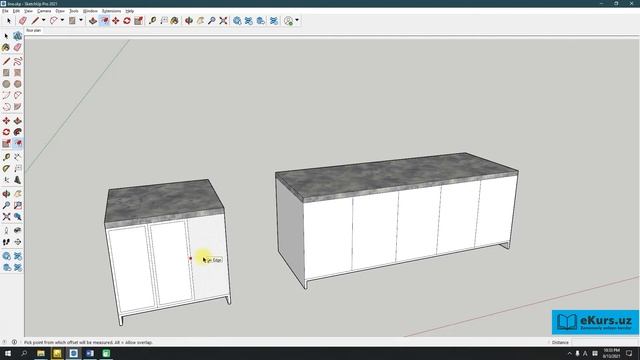640x360 pixels.
Task: Select the Follow Me tool in left toolbar
Action: click(18, 132)
